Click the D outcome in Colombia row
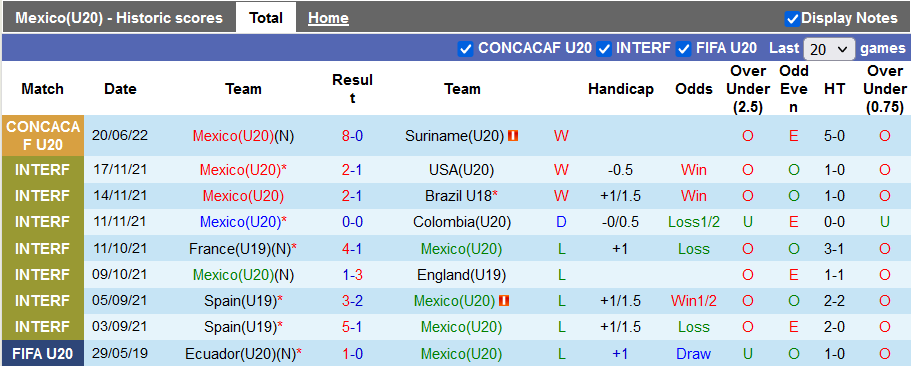Viewport: 911px width, 366px height. pos(561,222)
